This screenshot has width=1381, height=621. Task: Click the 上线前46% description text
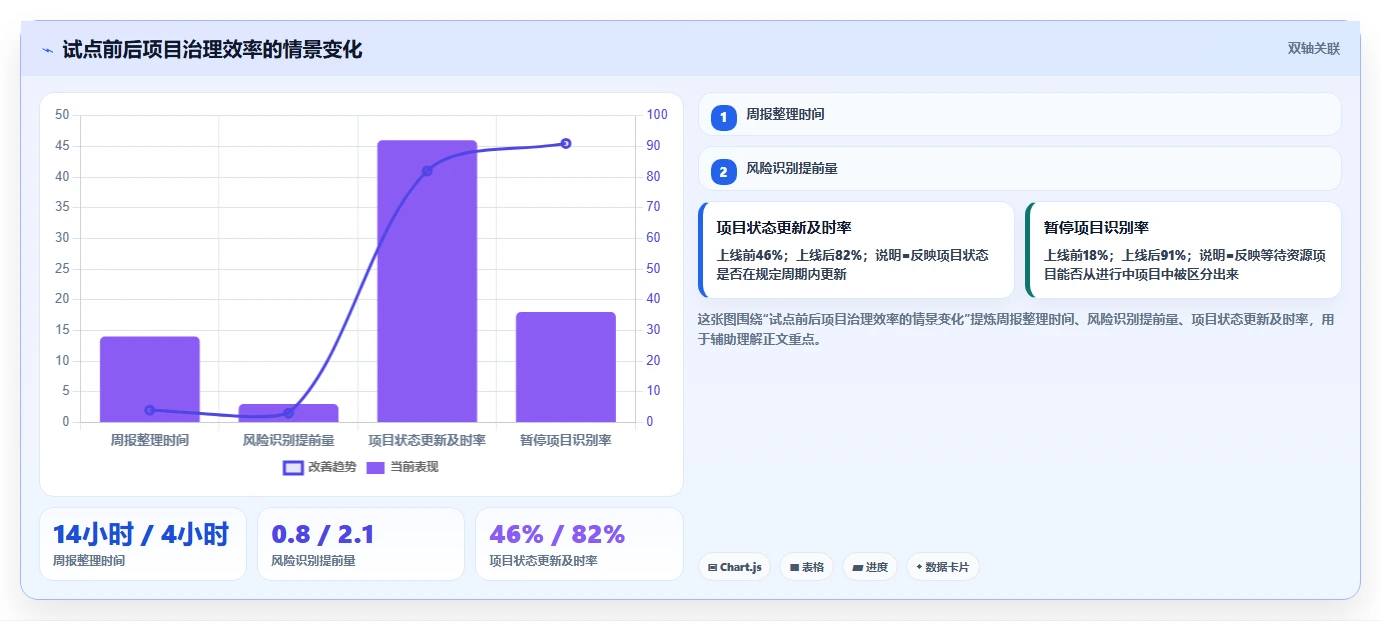pos(853,265)
